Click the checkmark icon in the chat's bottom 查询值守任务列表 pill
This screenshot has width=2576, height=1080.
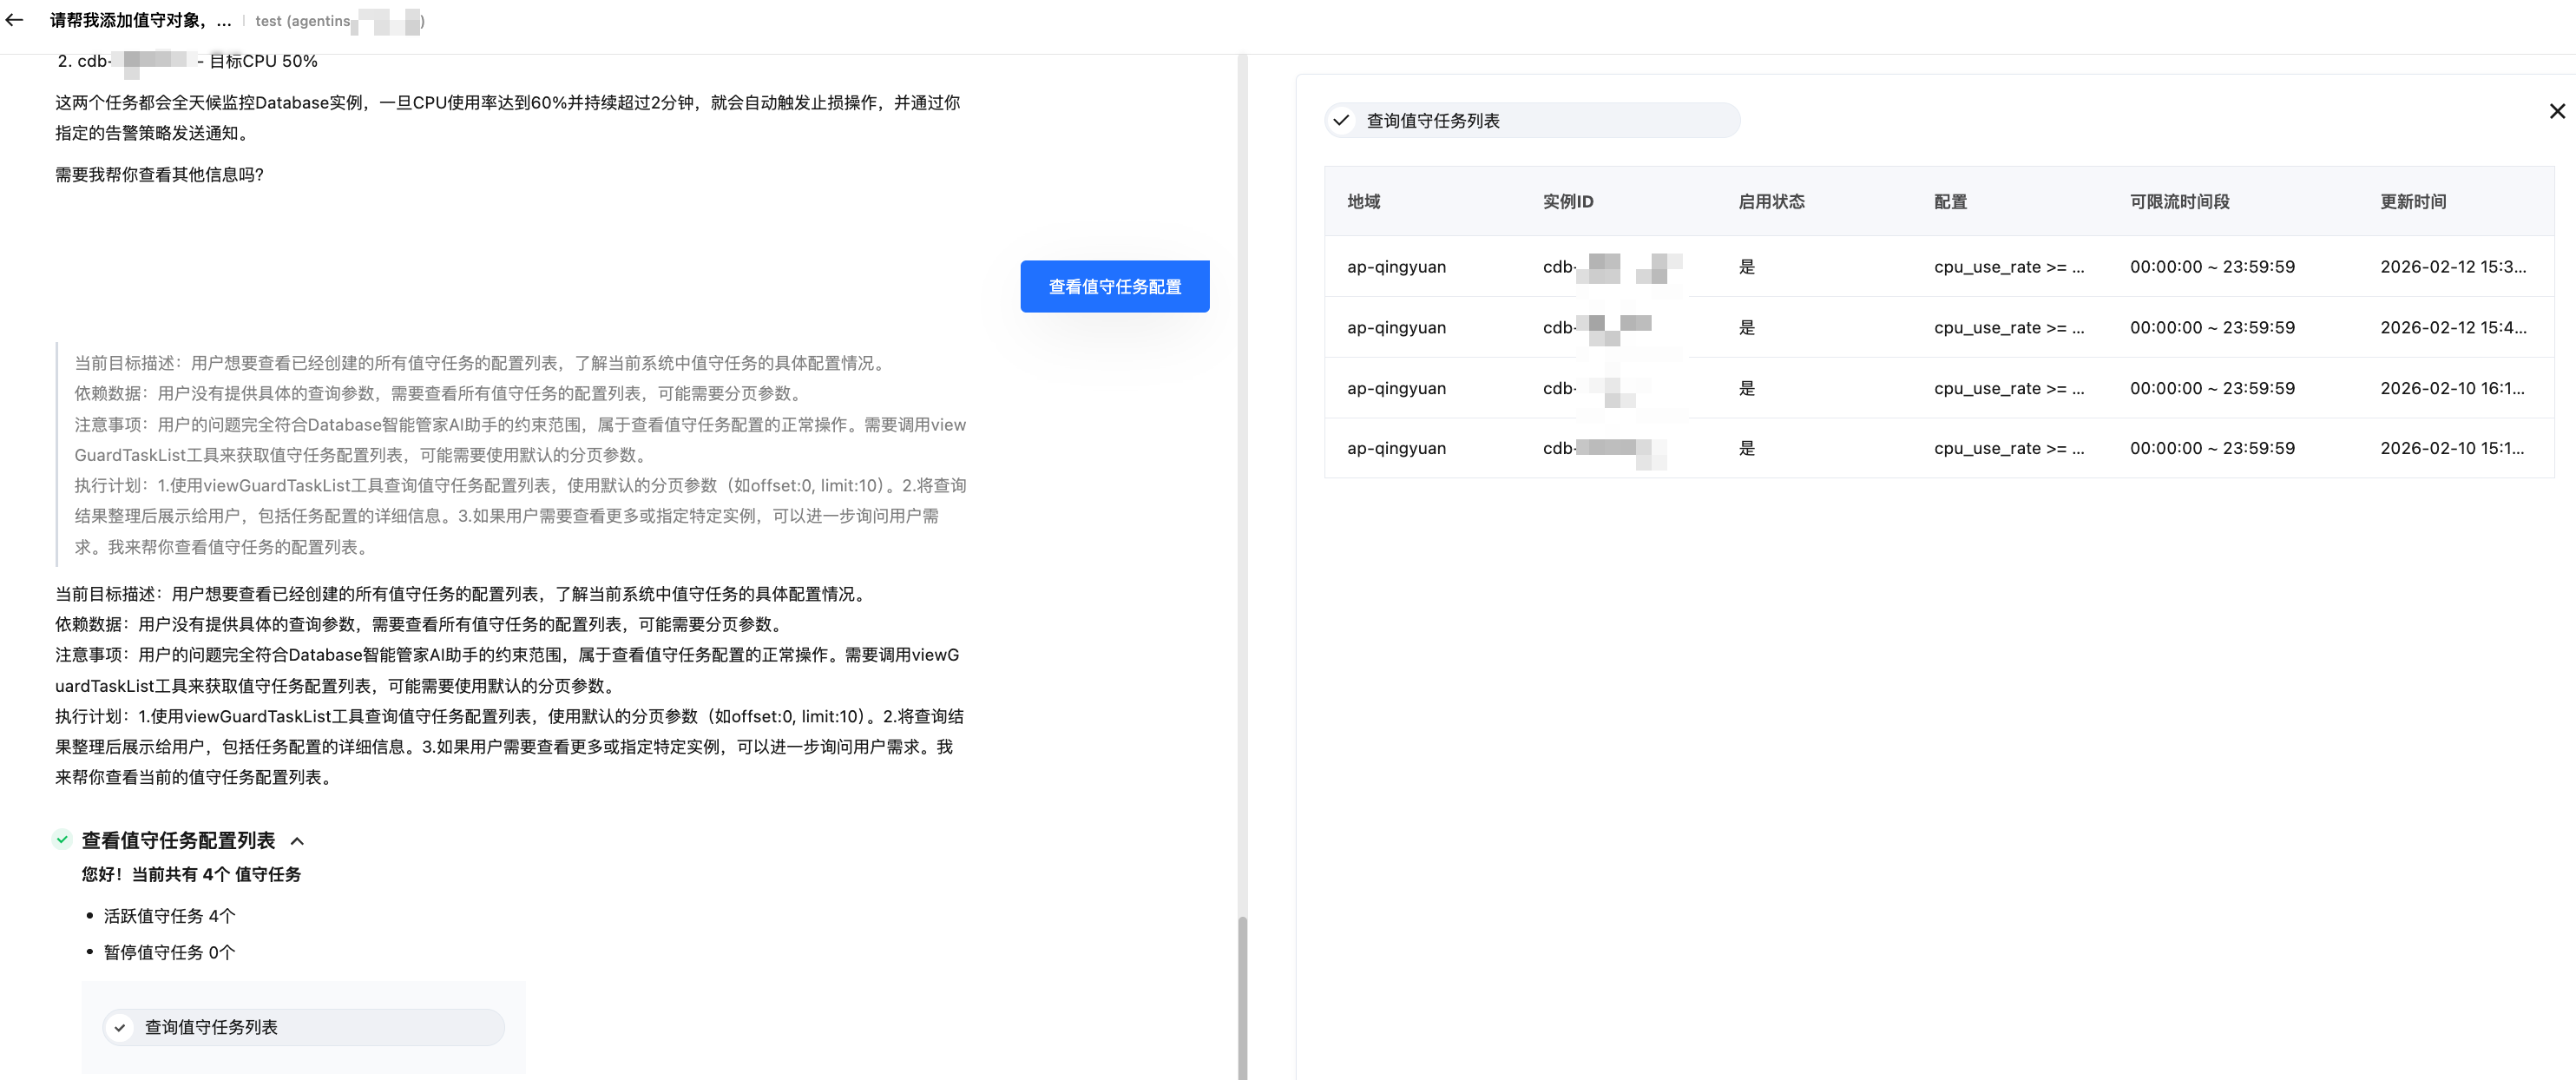pyautogui.click(x=120, y=1027)
